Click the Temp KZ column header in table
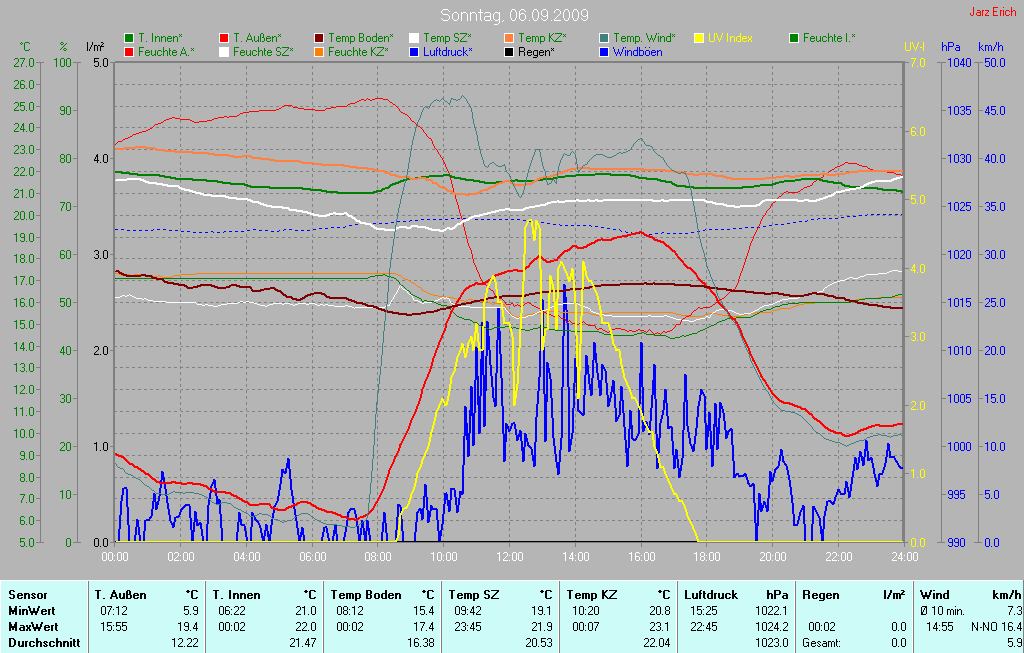 click(592, 595)
